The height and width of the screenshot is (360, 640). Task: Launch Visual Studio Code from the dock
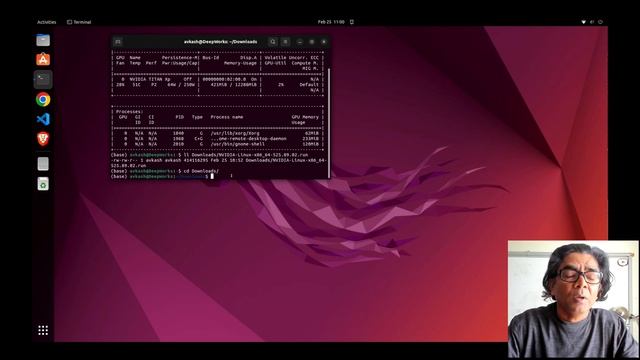43,119
